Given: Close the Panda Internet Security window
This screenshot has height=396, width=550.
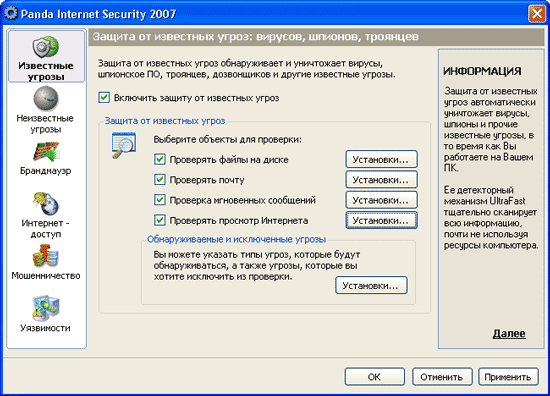Looking at the screenshot, I should [x=537, y=14].
